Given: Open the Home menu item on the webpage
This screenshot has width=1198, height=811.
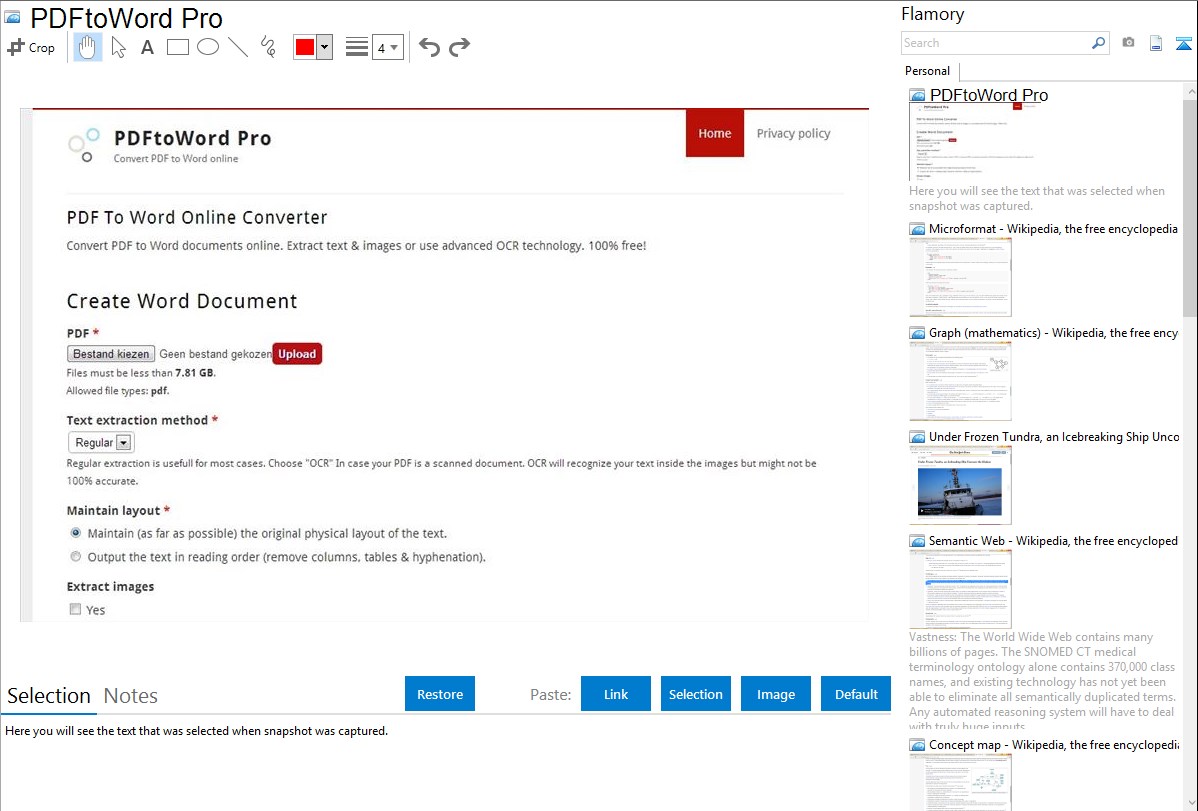Looking at the screenshot, I should 715,133.
